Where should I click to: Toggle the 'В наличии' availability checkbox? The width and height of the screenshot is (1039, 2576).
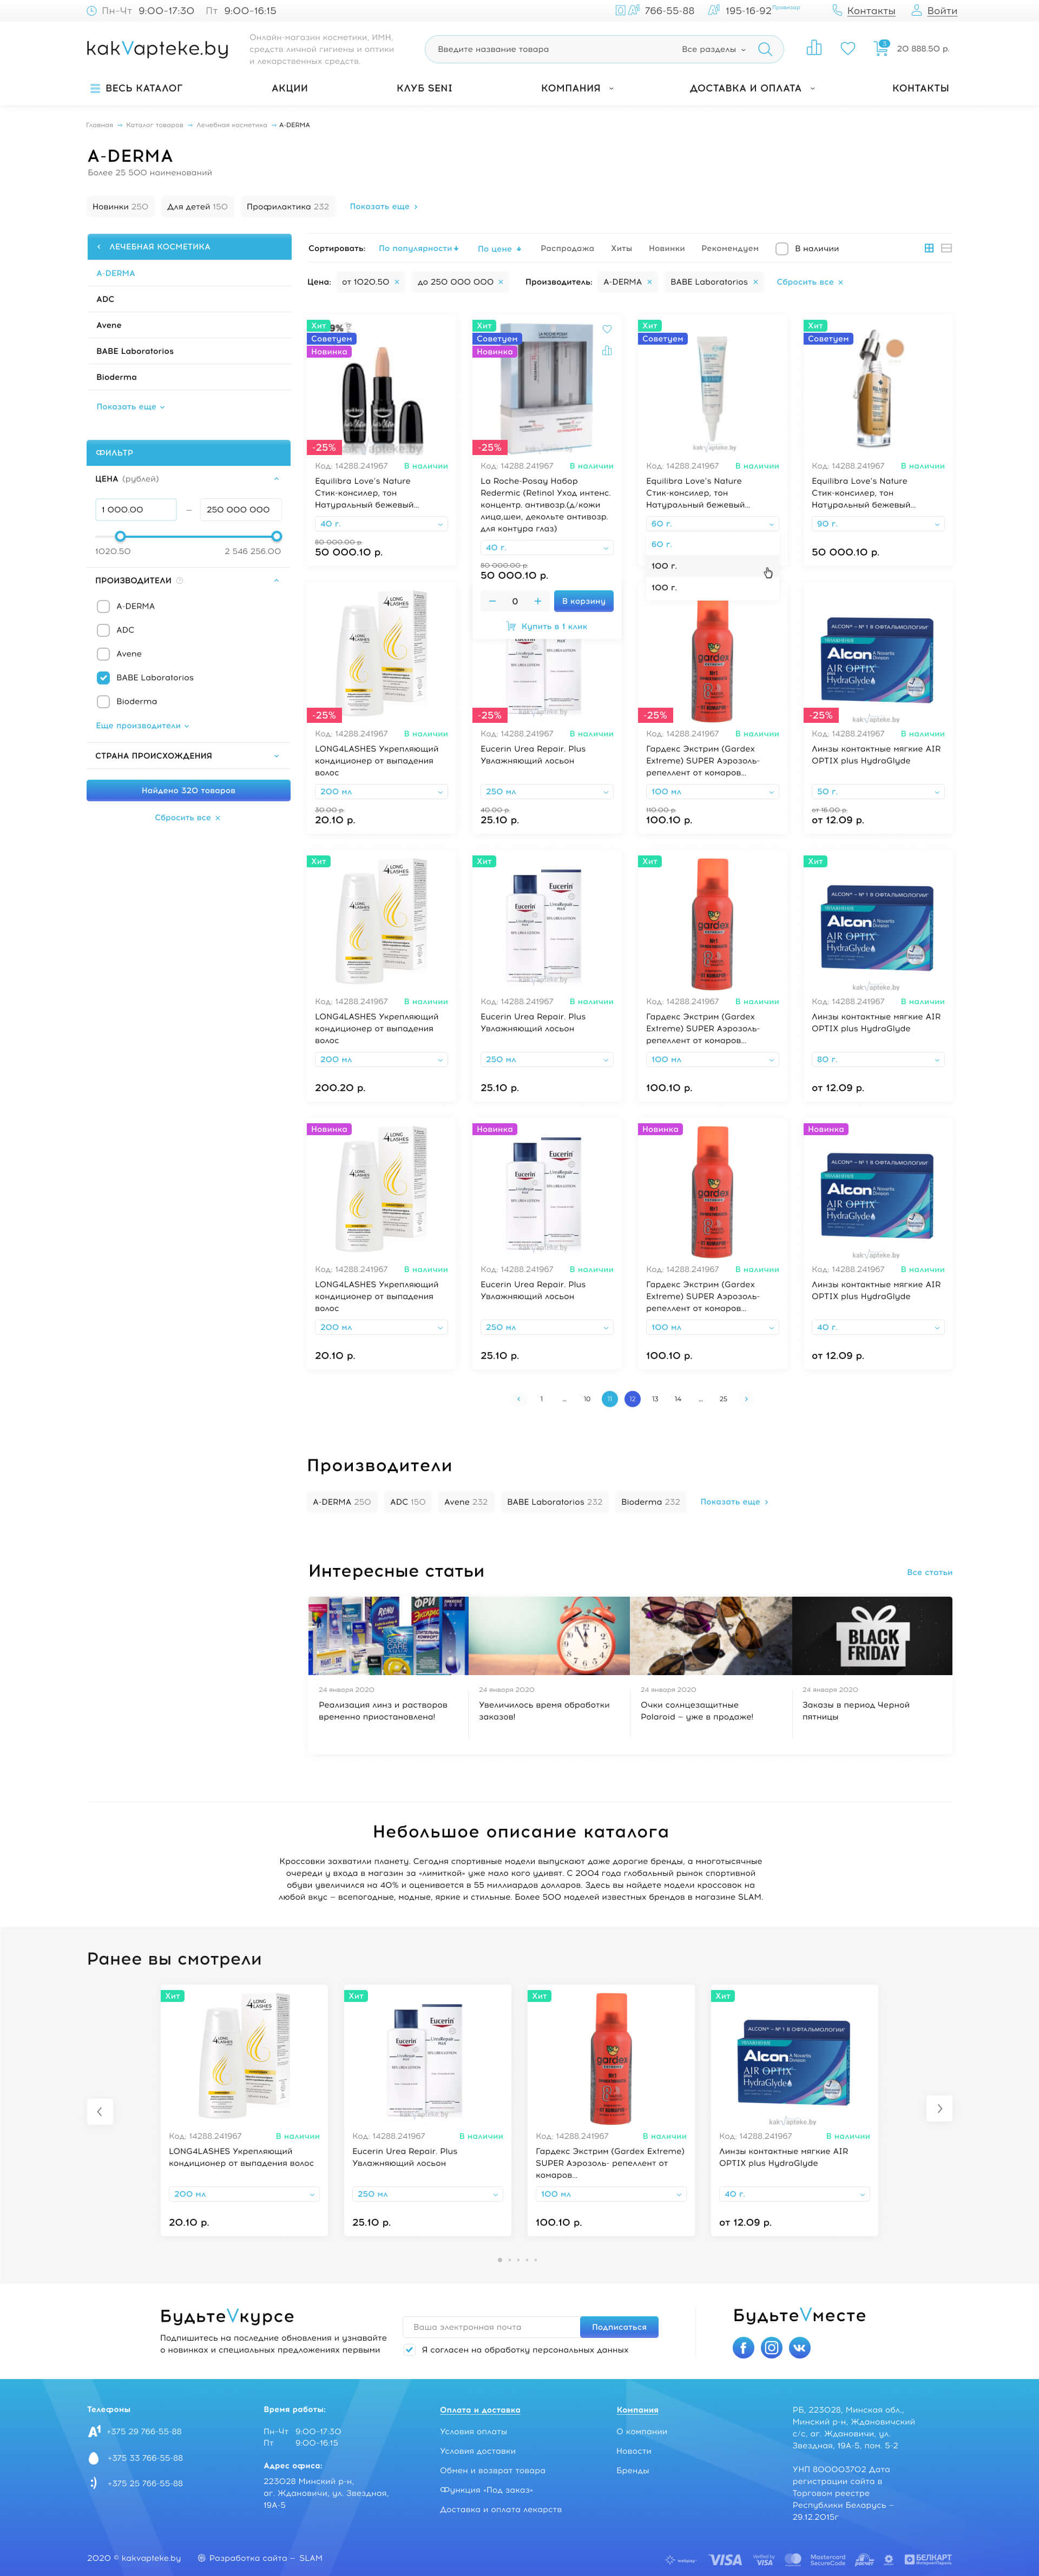point(782,248)
